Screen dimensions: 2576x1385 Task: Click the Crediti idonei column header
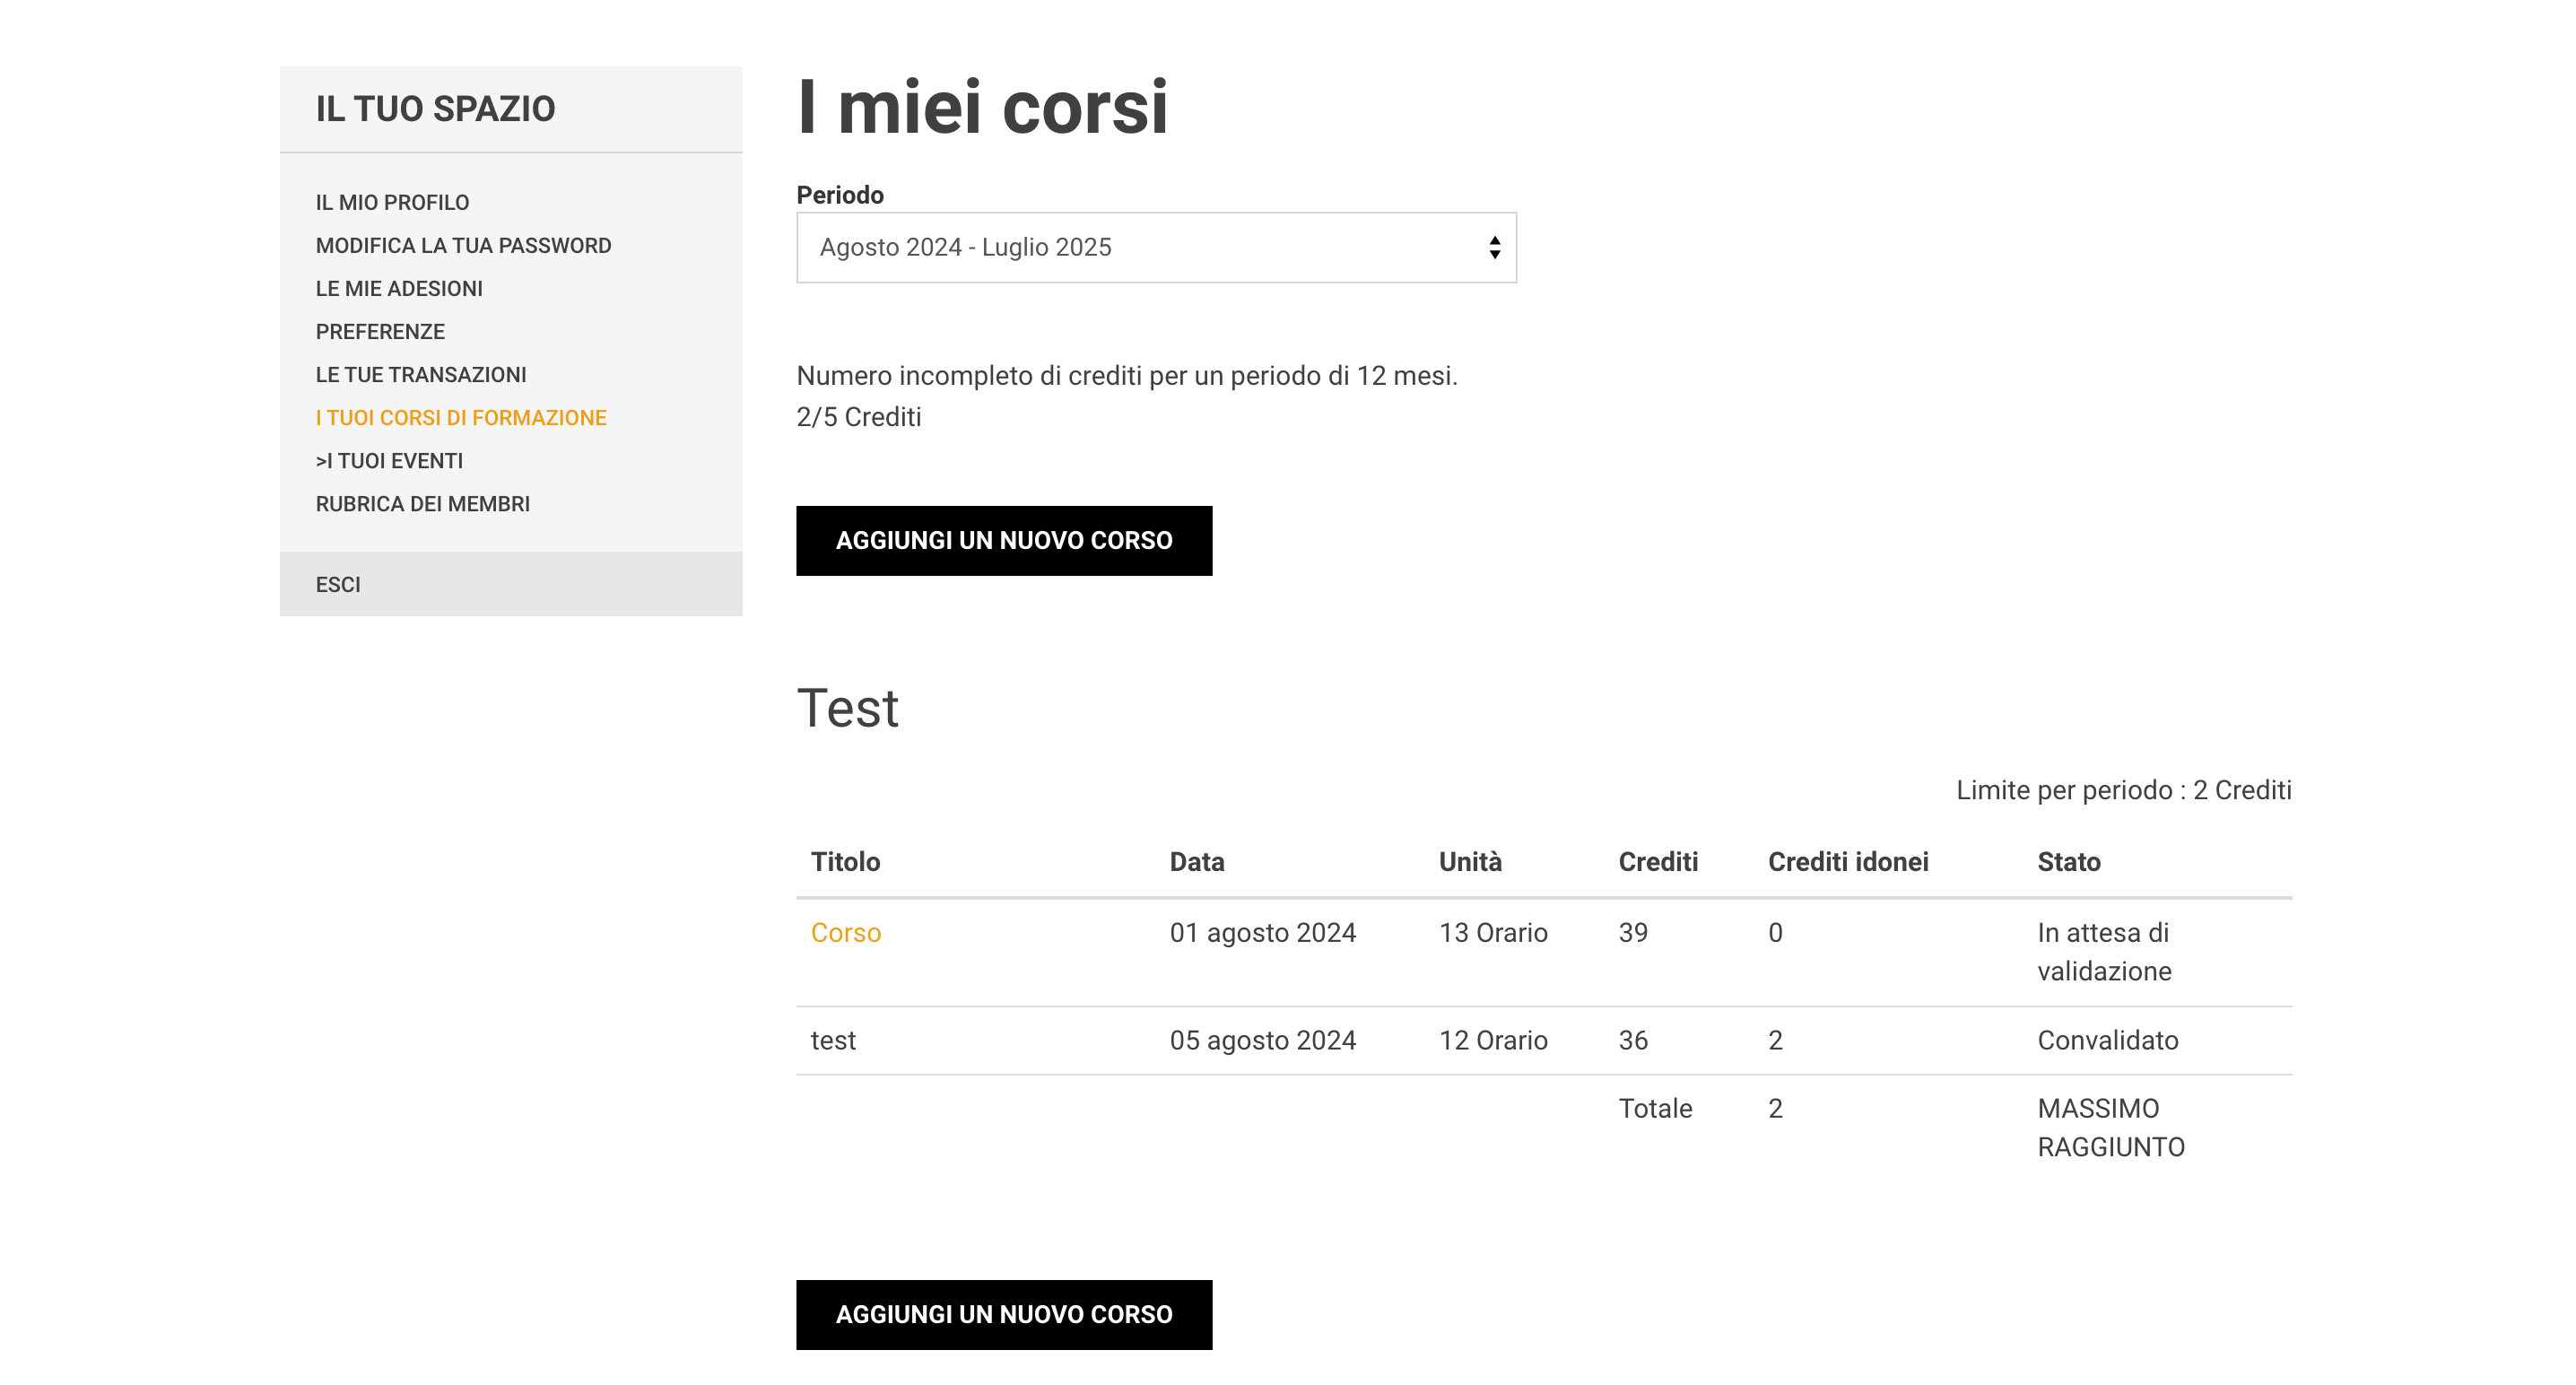(x=1847, y=861)
